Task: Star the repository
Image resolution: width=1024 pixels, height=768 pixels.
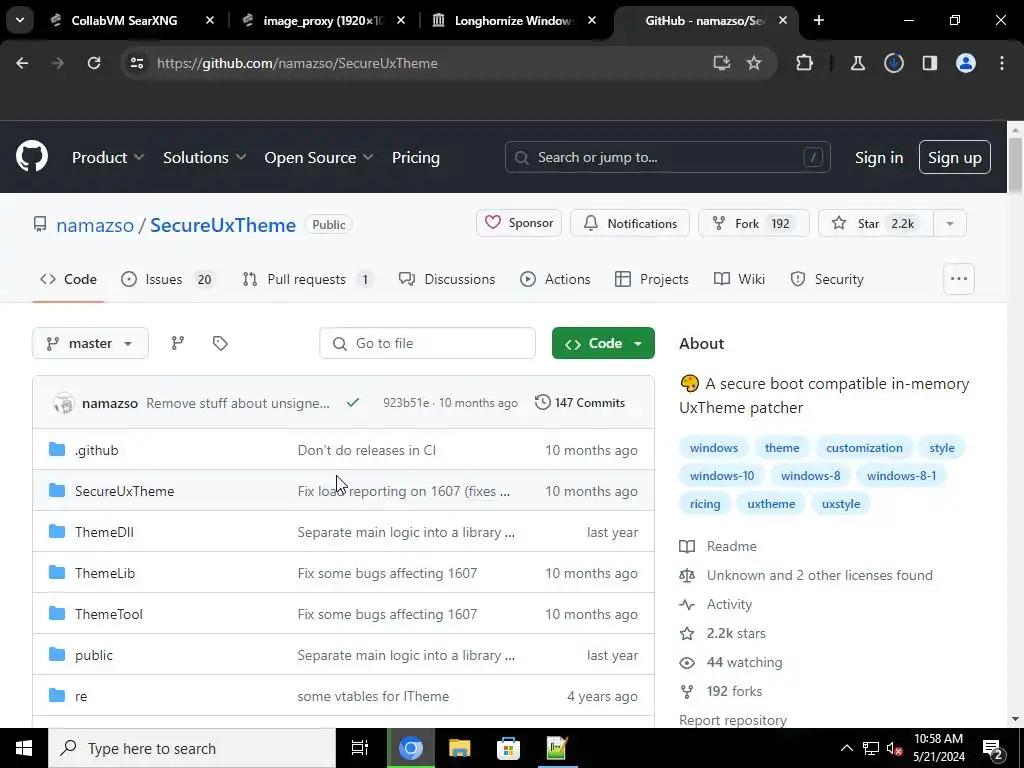Action: [x=876, y=223]
